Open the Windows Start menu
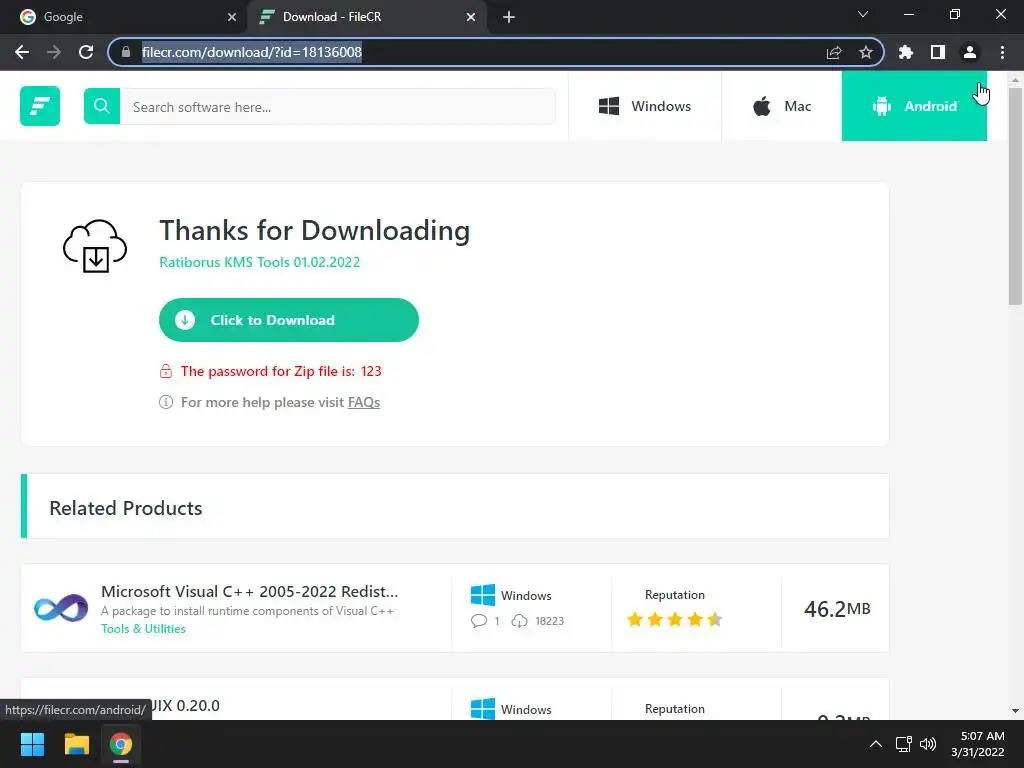 32,744
